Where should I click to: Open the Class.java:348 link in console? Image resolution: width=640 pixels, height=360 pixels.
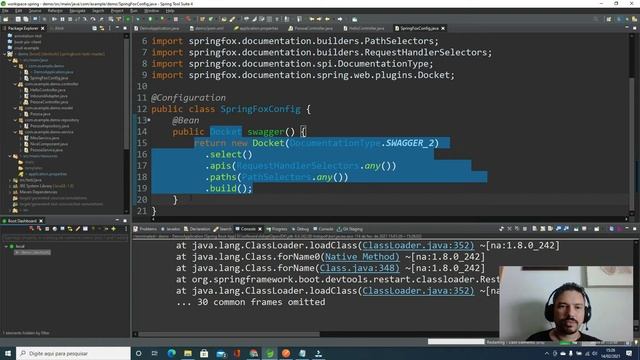point(359,269)
